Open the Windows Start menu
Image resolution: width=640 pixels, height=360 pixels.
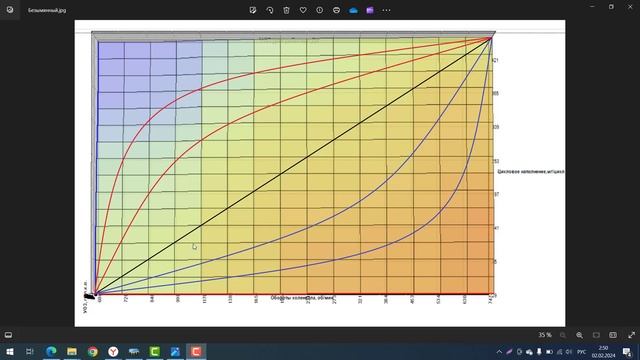point(9,351)
